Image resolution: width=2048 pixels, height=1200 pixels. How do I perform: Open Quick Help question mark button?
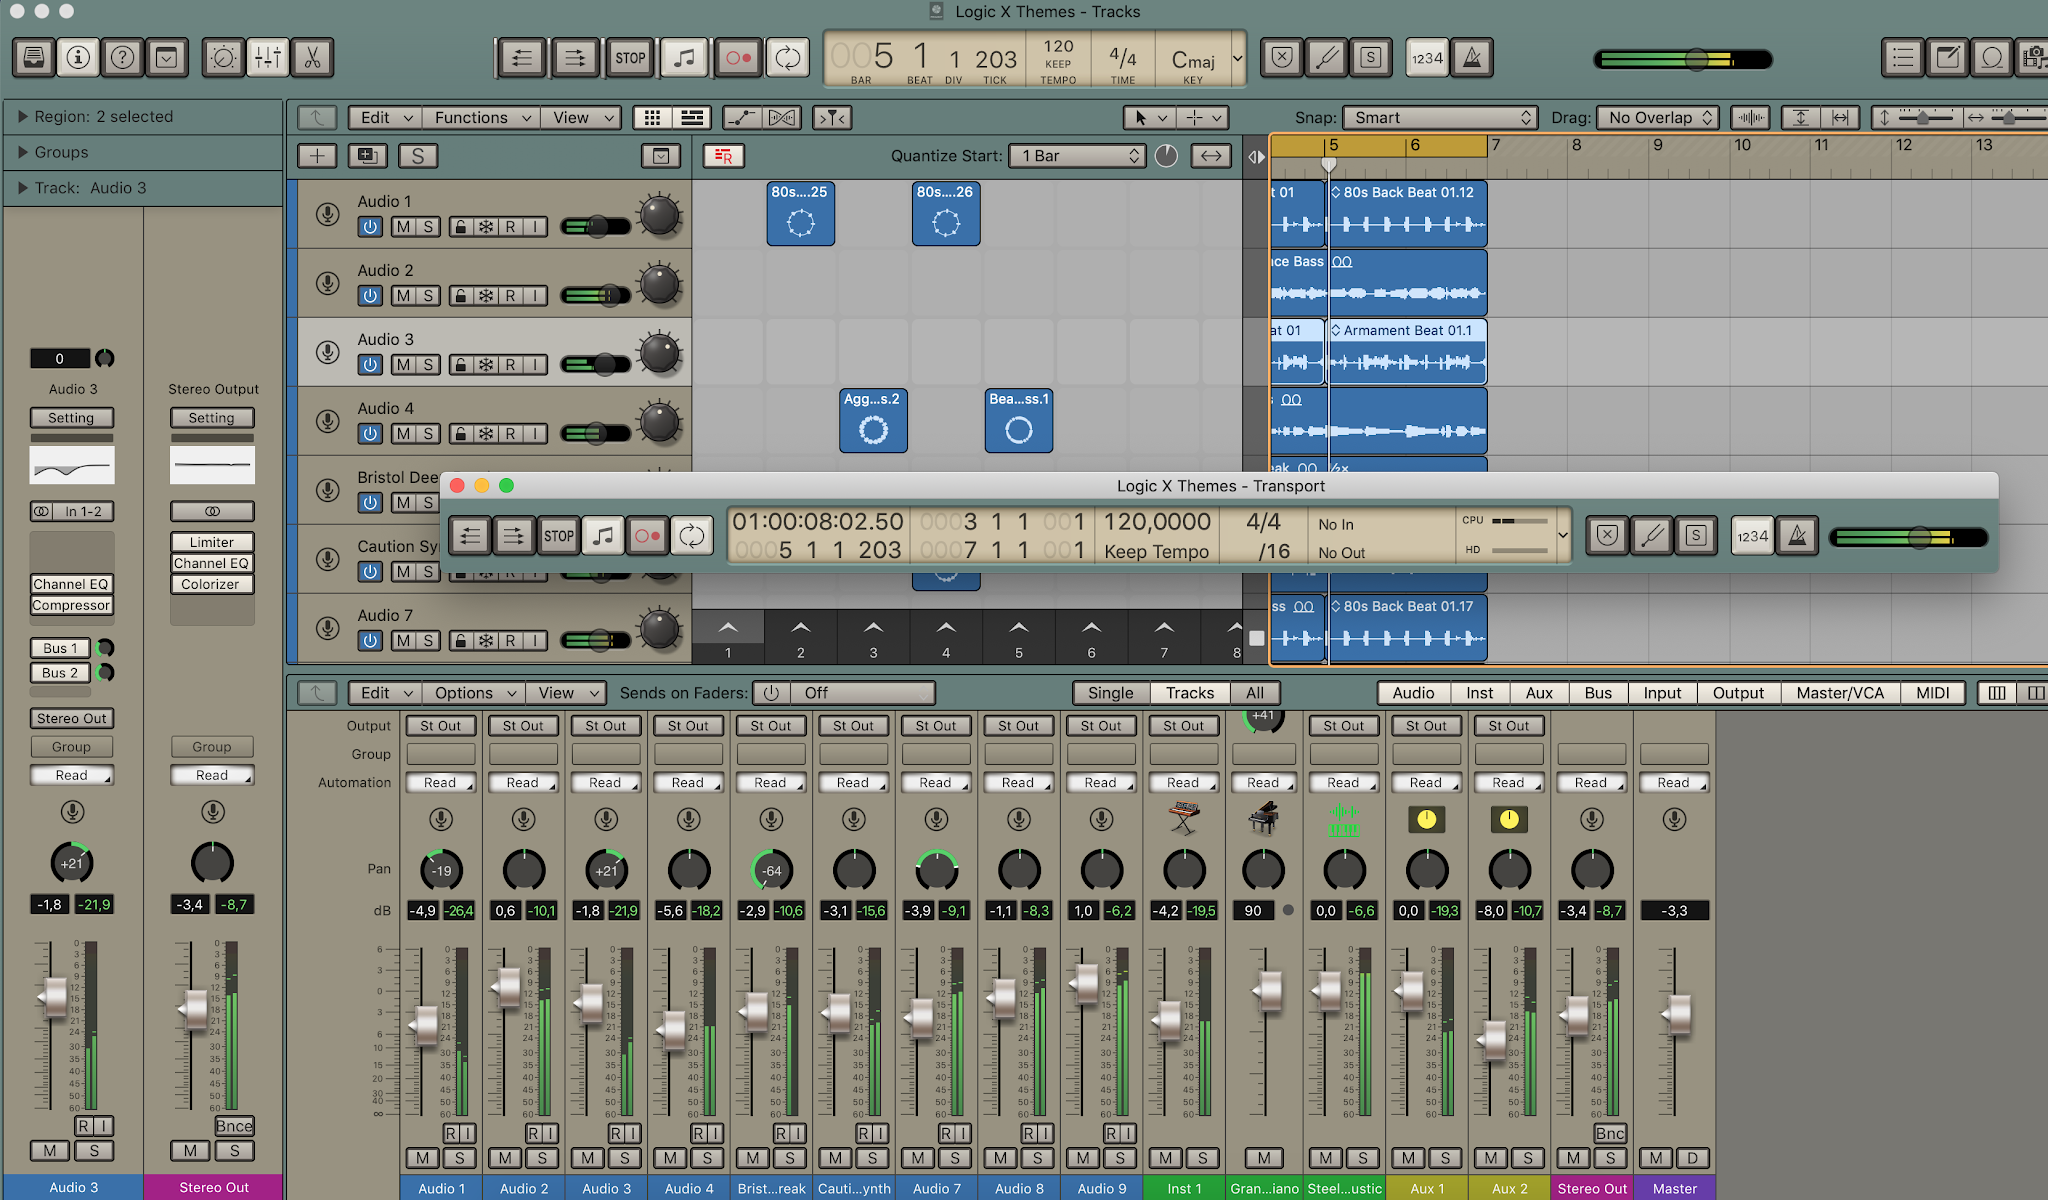(122, 58)
